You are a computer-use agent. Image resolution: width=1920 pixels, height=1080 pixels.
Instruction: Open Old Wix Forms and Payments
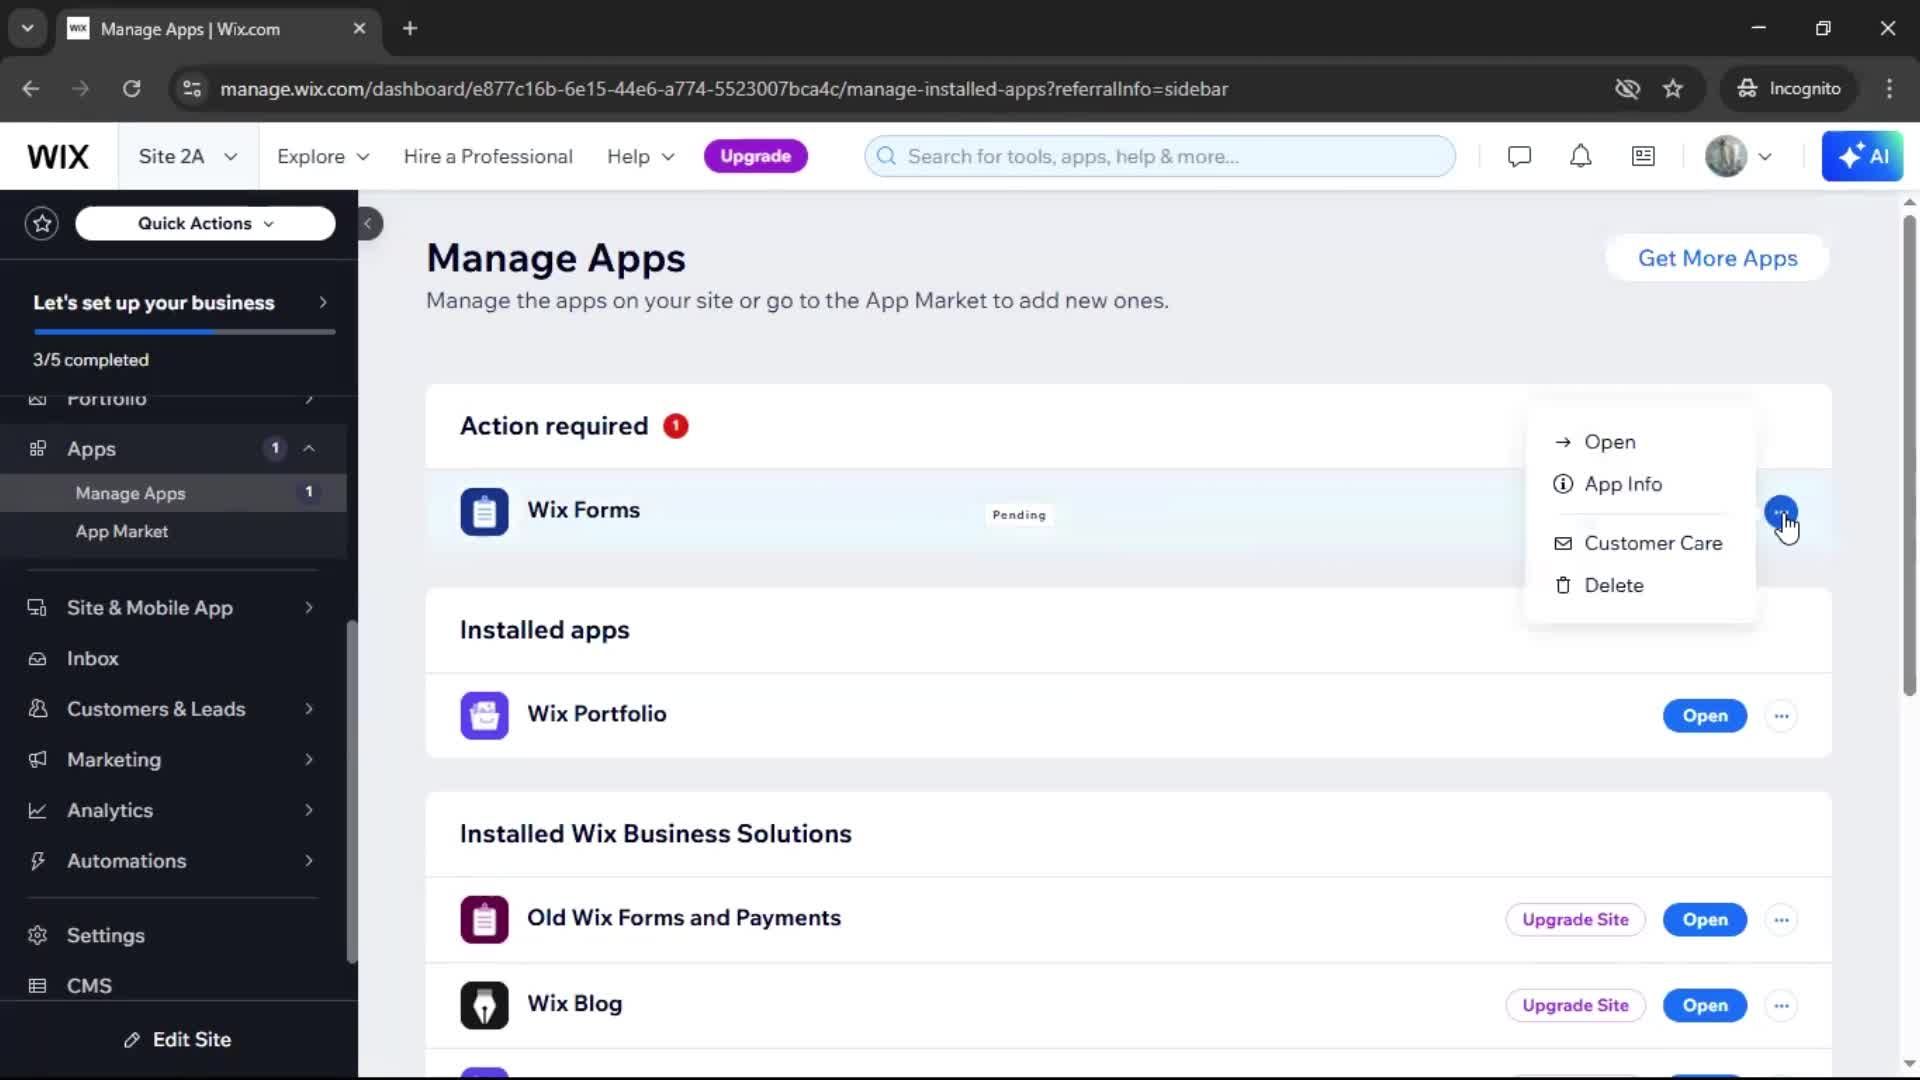click(x=1704, y=920)
